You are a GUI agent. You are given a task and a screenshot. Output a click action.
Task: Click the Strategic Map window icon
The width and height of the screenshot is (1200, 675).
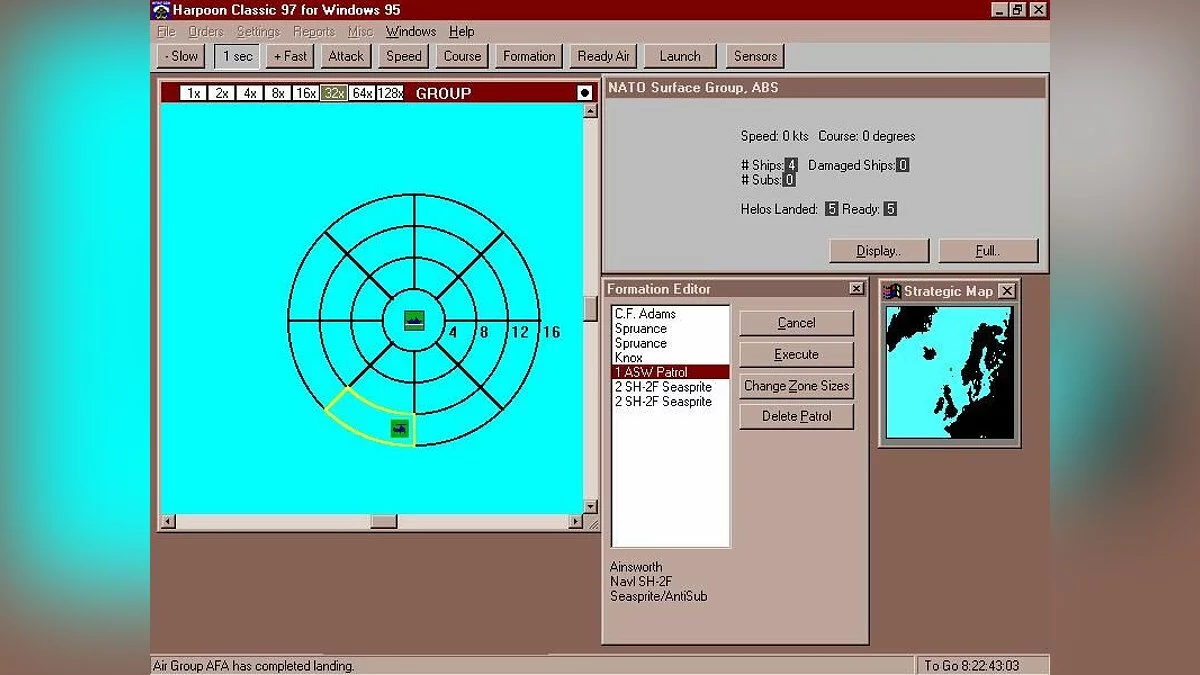click(x=893, y=291)
